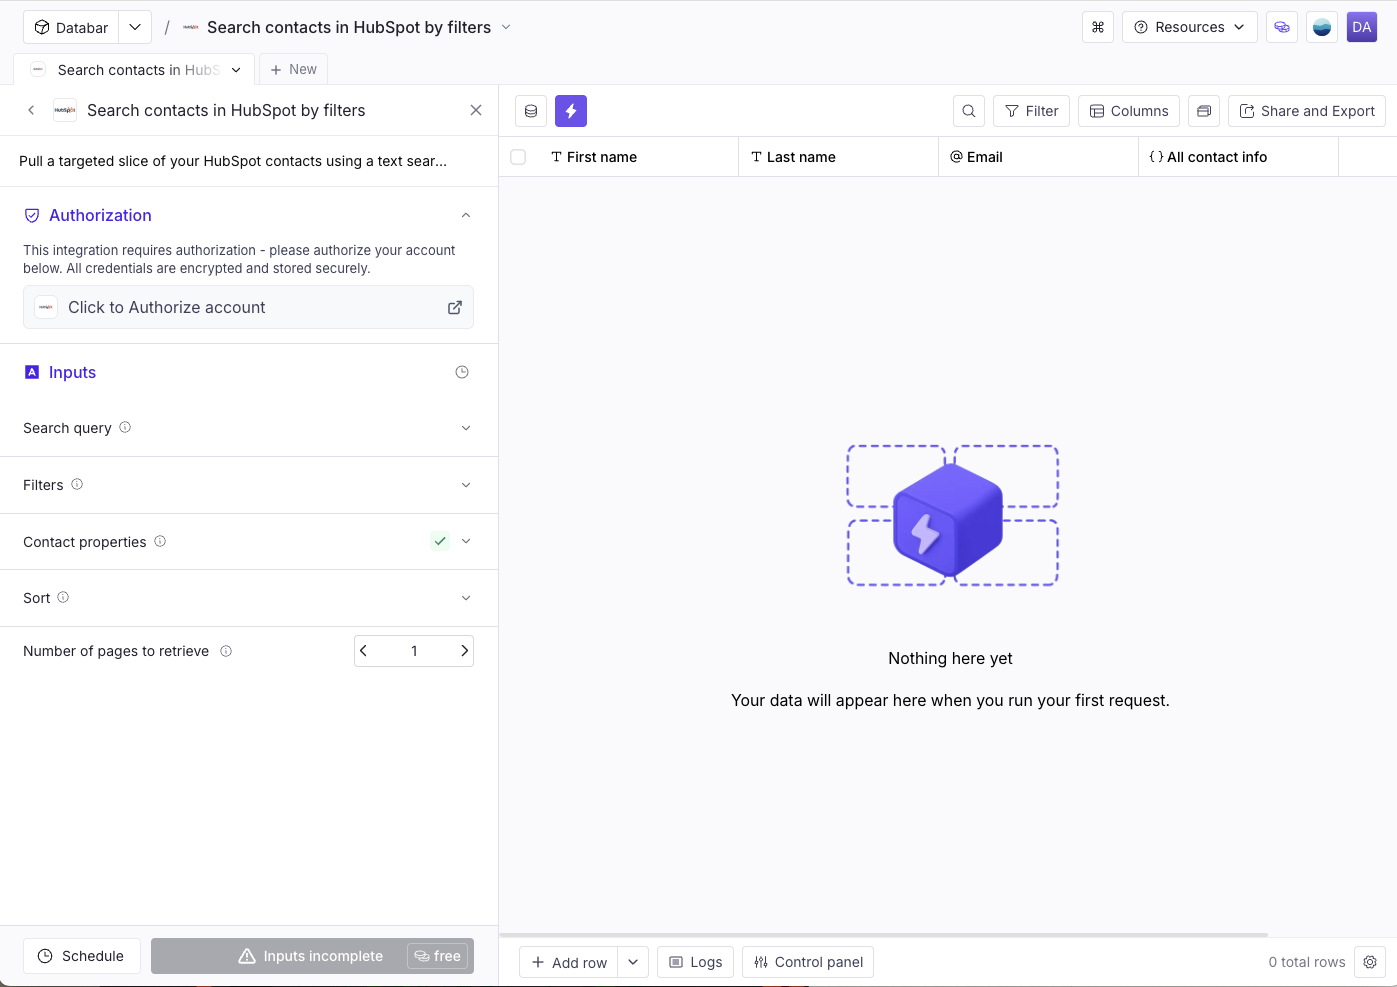Click the command palette shortcut icon
The height and width of the screenshot is (987, 1397).
pyautogui.click(x=1097, y=27)
